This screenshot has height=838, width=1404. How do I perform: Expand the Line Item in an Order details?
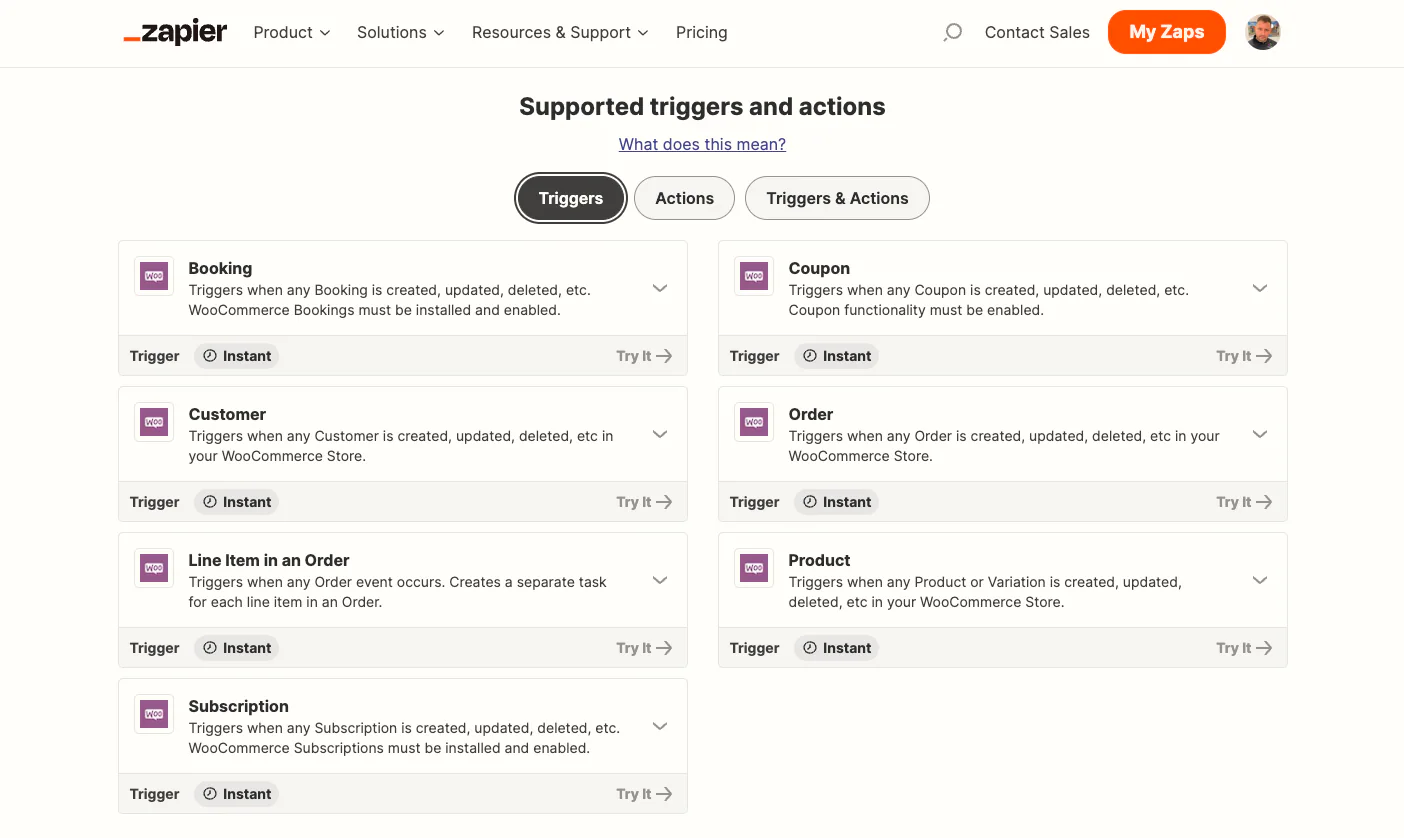660,580
